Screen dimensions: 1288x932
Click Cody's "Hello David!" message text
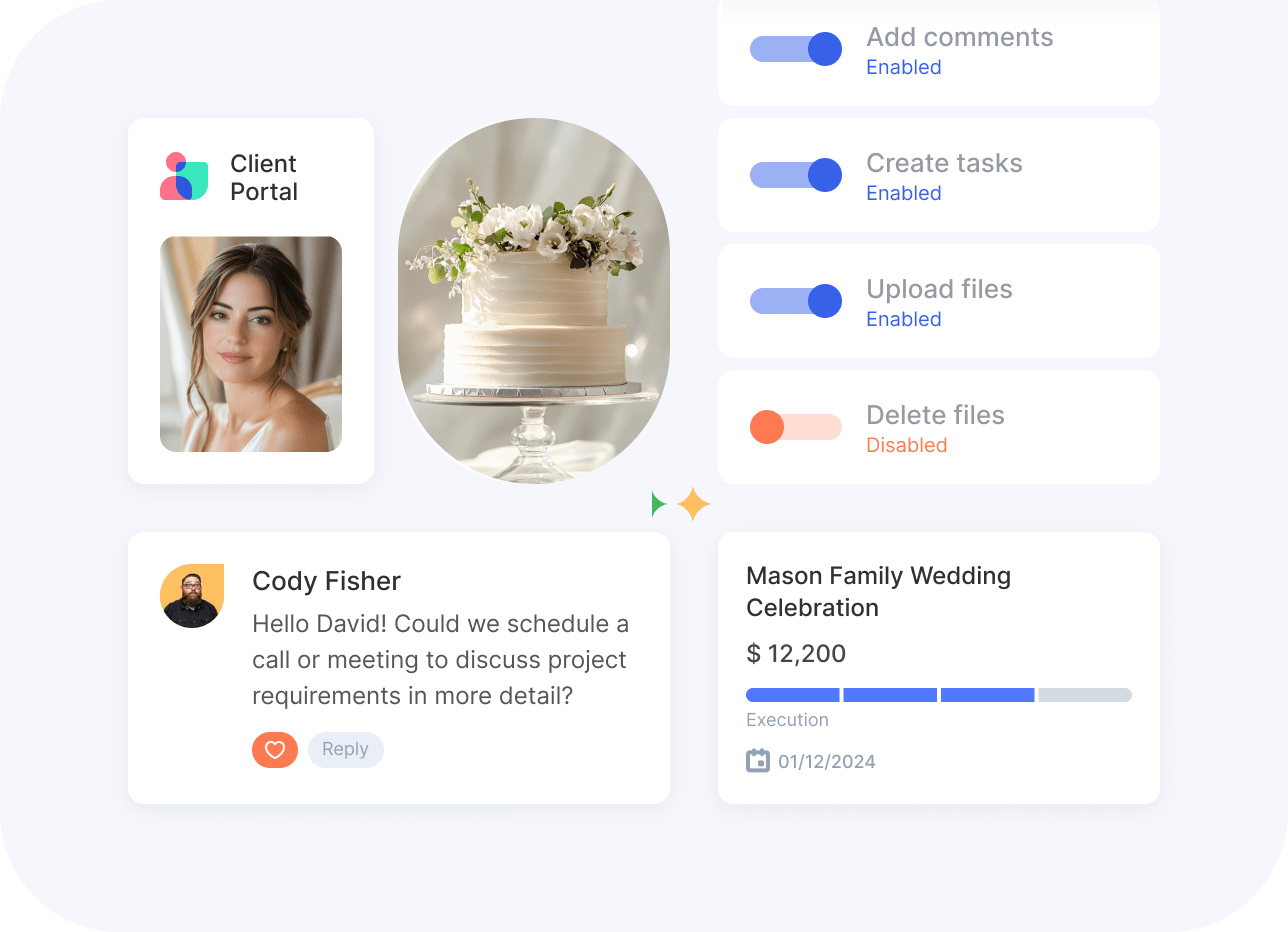tap(440, 660)
